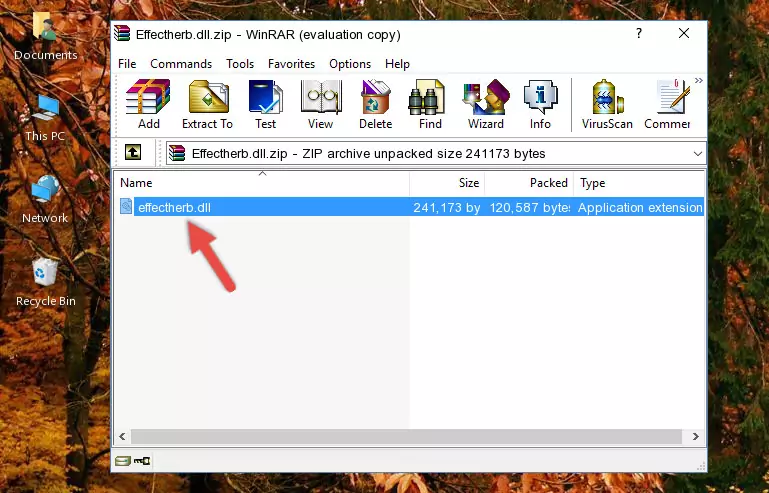This screenshot has width=769, height=493.
Task: Click the title bar help question mark
Action: [639, 33]
